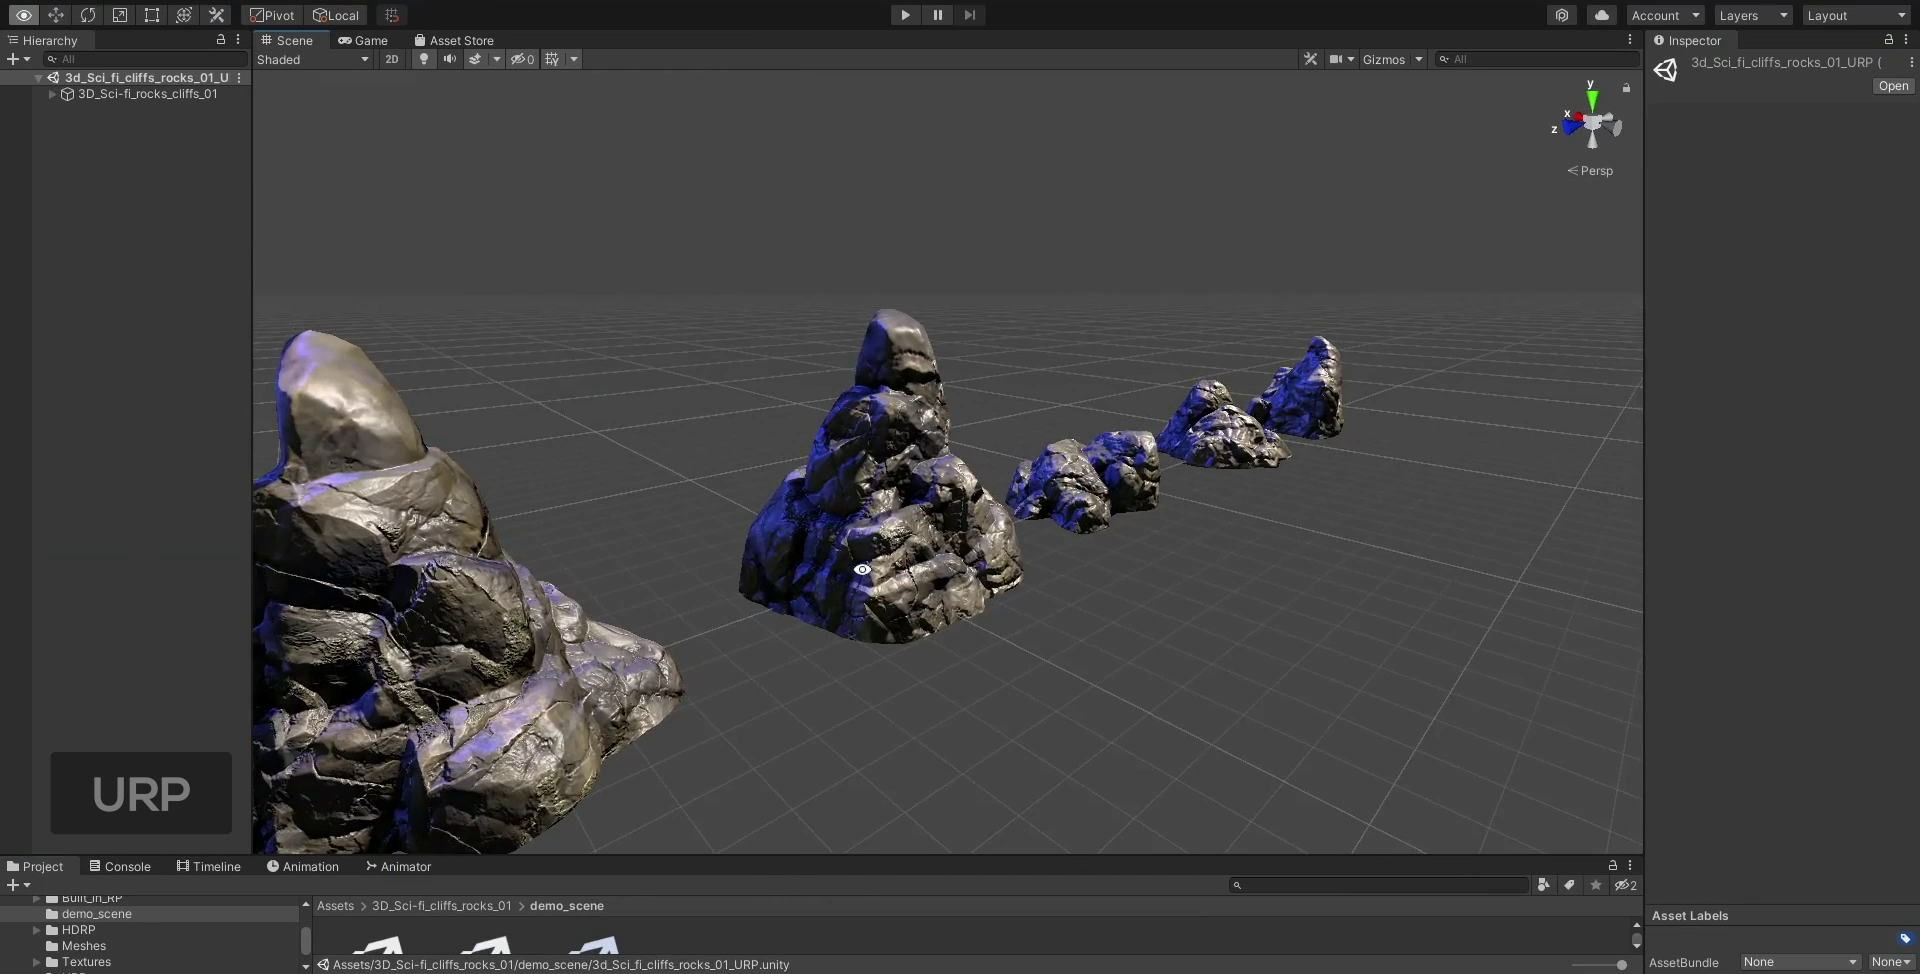
Task: Open Scene view panel options menu
Action: click(x=1630, y=40)
